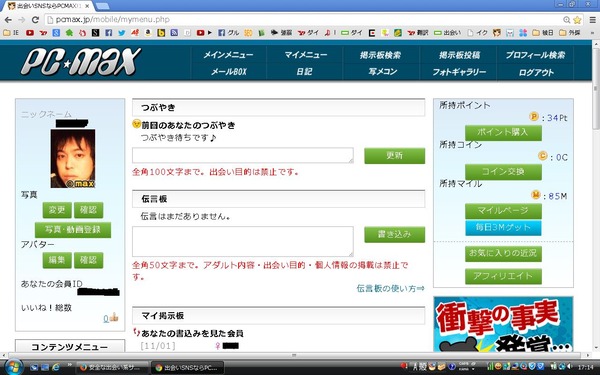Open マイメニュー in the site navigation
The height and width of the screenshot is (375, 600).
point(306,55)
